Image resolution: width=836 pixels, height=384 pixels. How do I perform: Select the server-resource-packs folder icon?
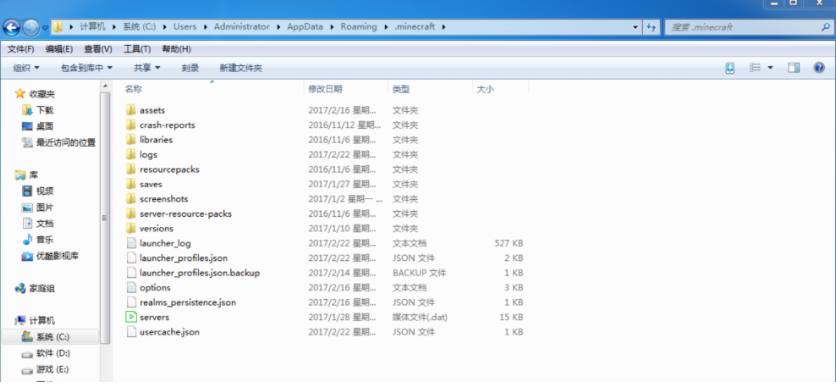pyautogui.click(x=131, y=214)
